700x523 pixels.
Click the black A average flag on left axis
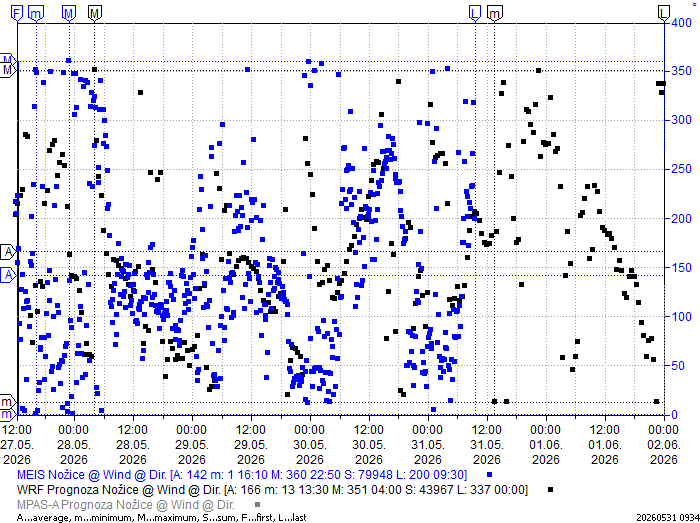click(8, 252)
